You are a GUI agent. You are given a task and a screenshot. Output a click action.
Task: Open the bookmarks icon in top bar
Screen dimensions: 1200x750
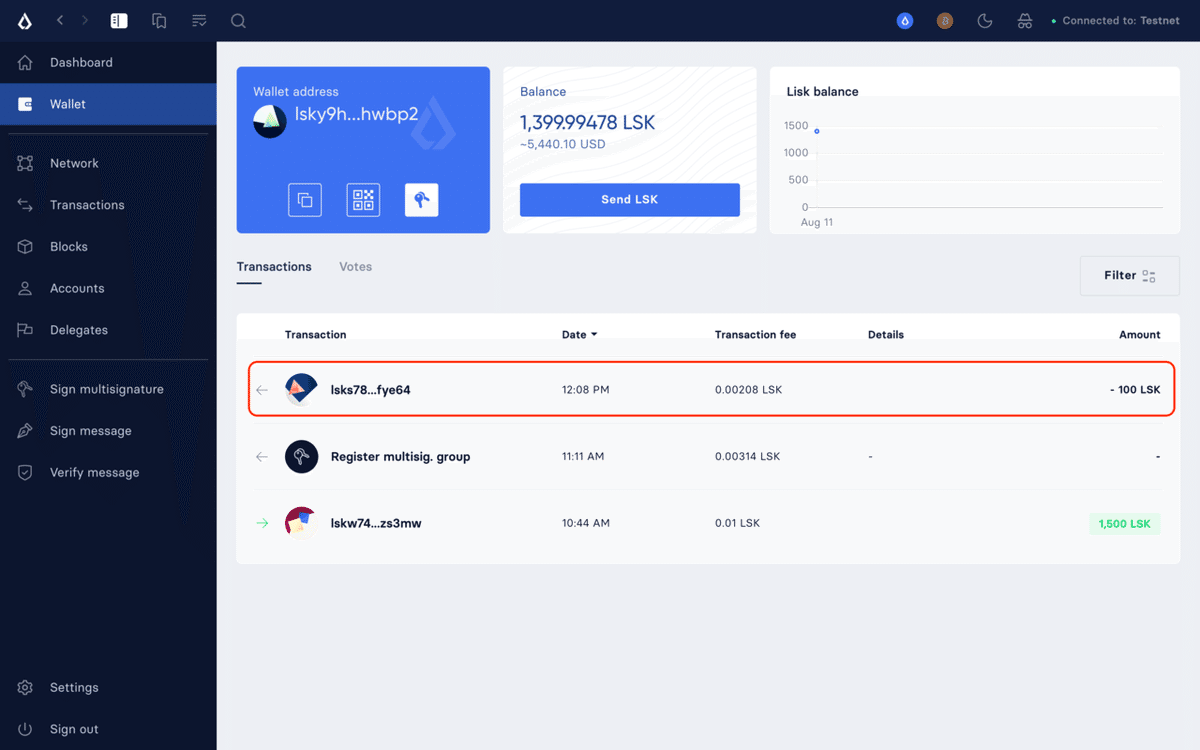tap(159, 20)
